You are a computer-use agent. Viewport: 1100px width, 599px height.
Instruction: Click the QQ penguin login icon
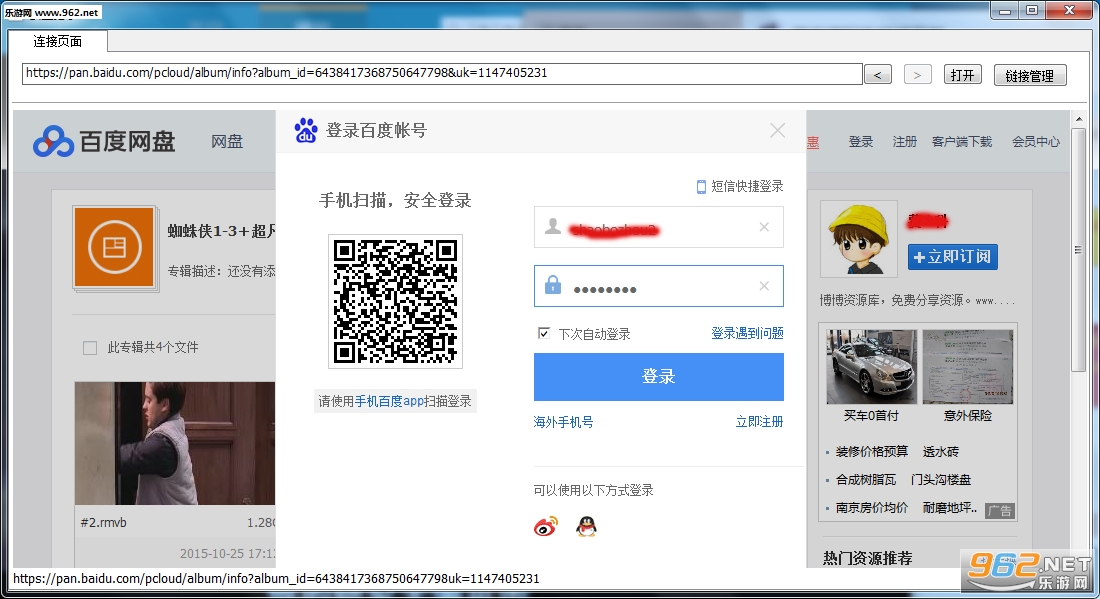click(586, 526)
